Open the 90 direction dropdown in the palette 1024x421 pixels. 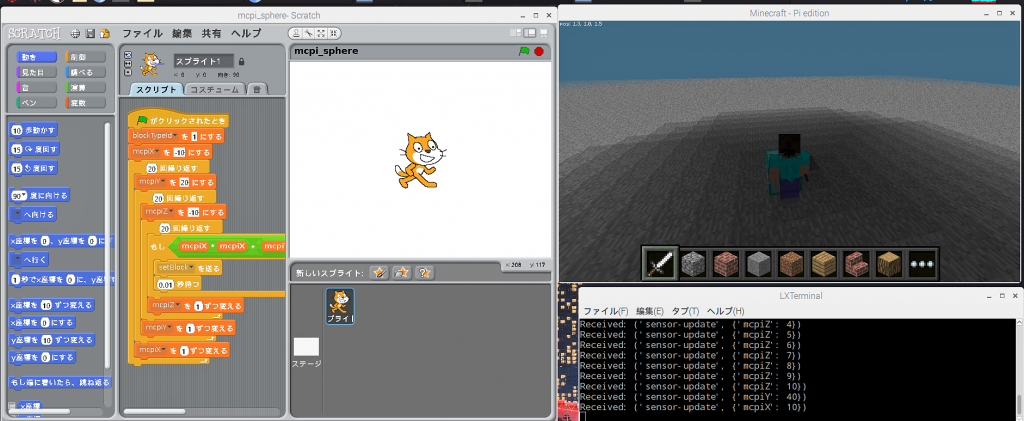24,196
